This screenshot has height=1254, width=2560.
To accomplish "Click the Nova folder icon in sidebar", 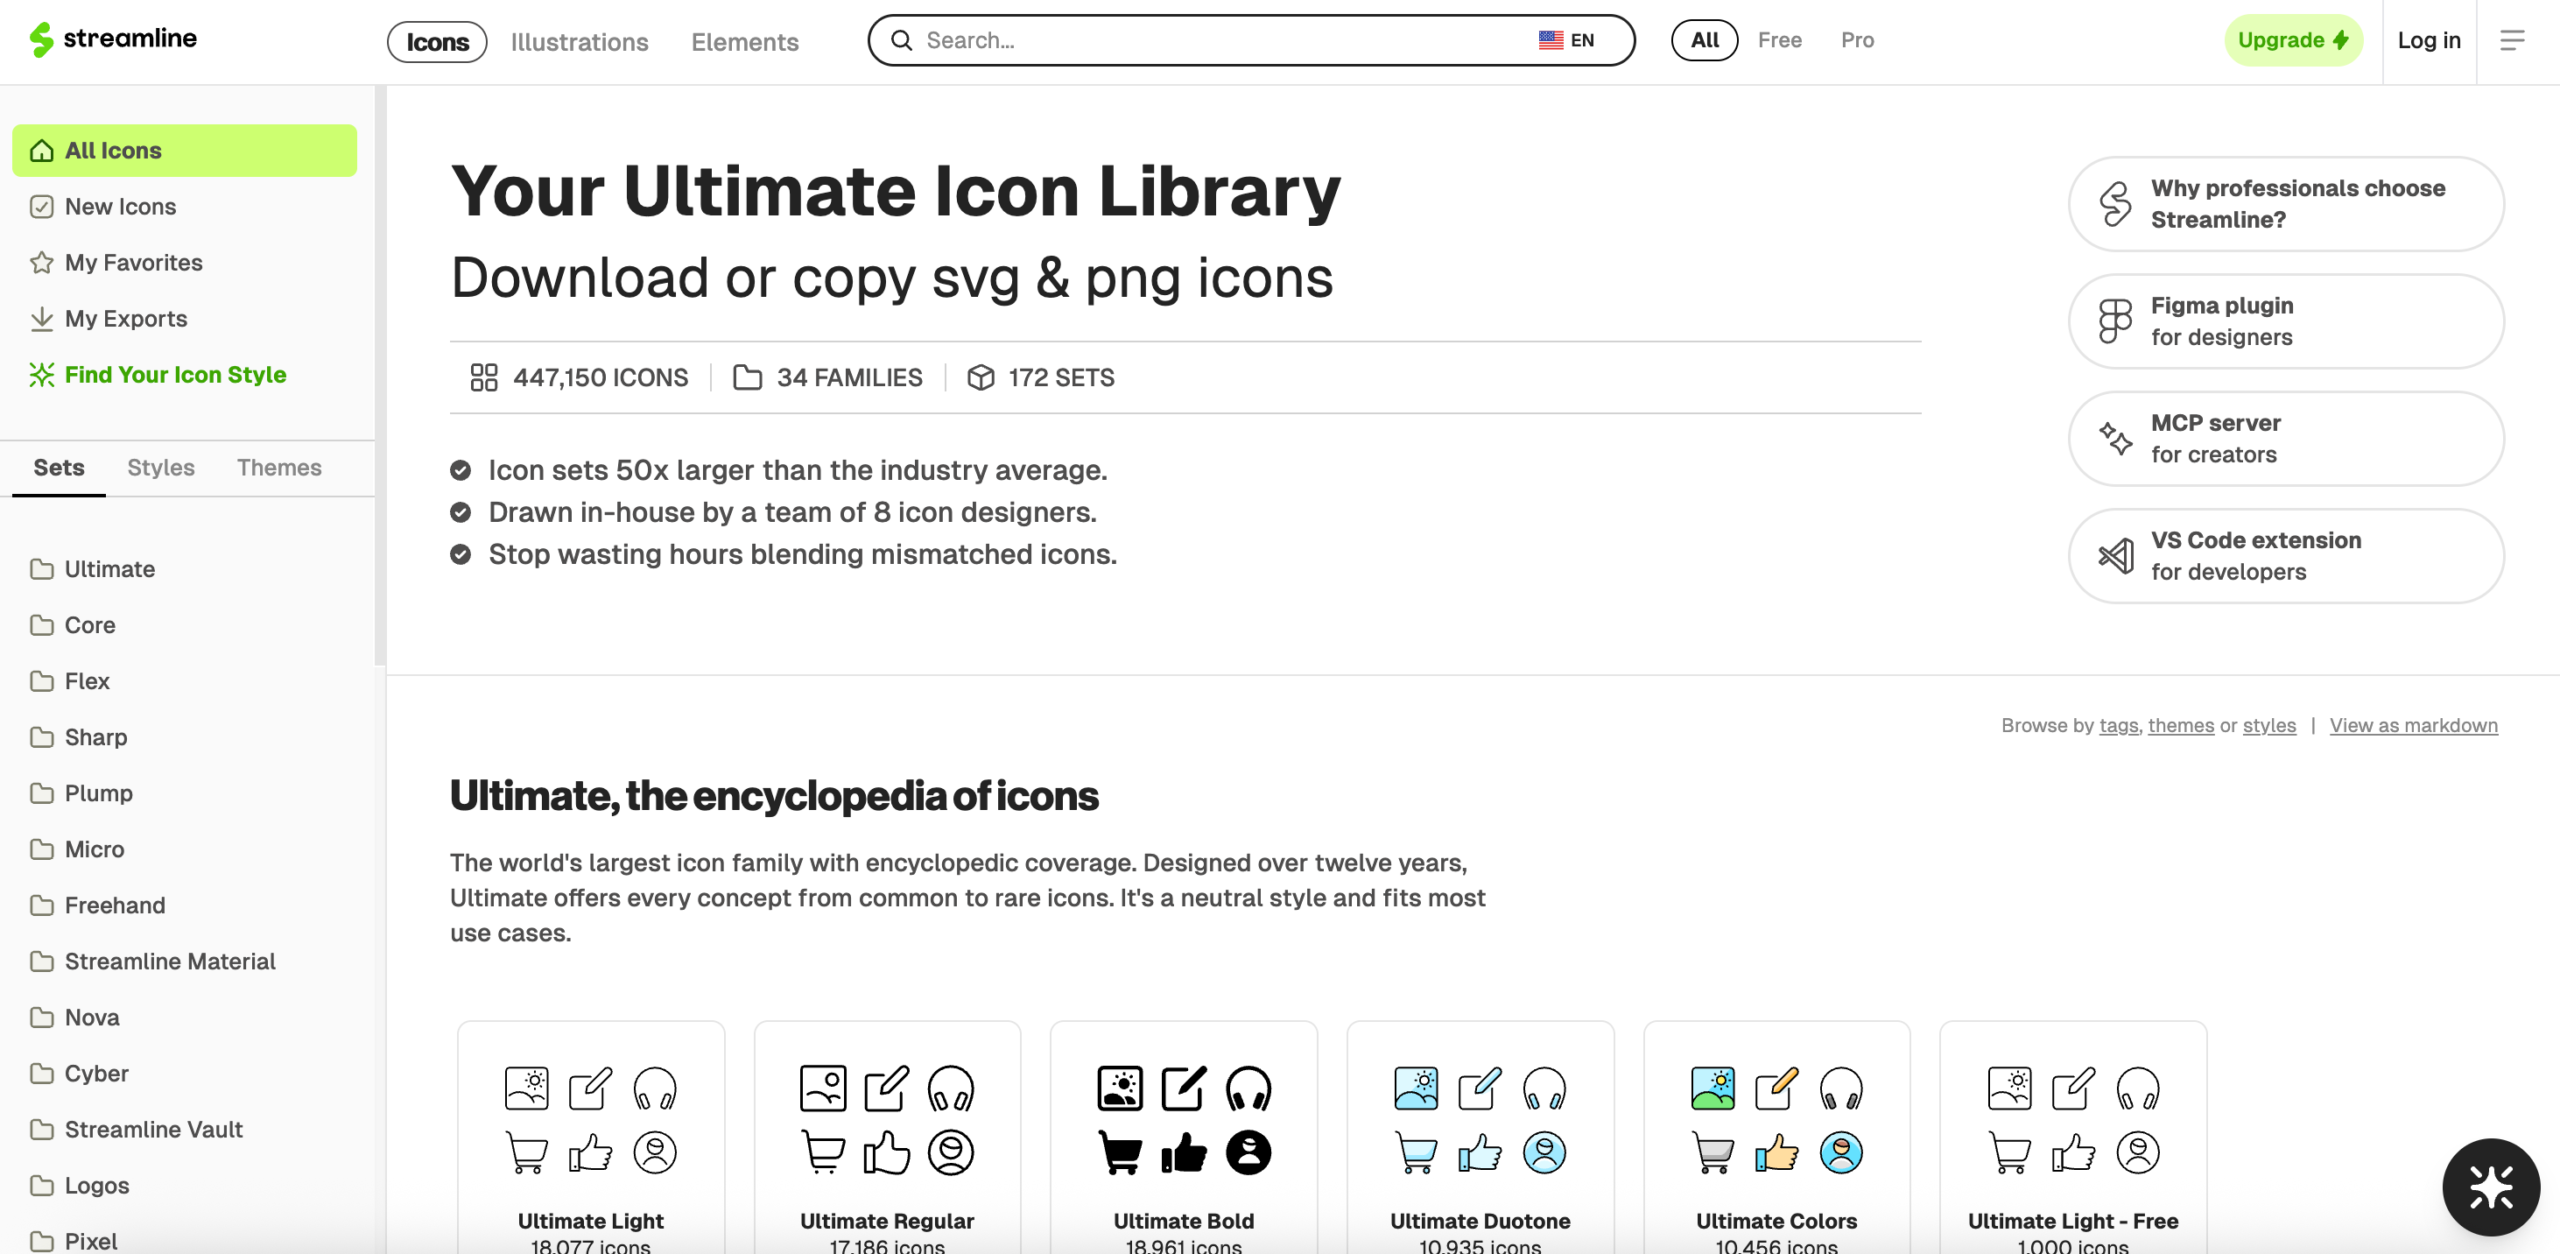I will (42, 1017).
